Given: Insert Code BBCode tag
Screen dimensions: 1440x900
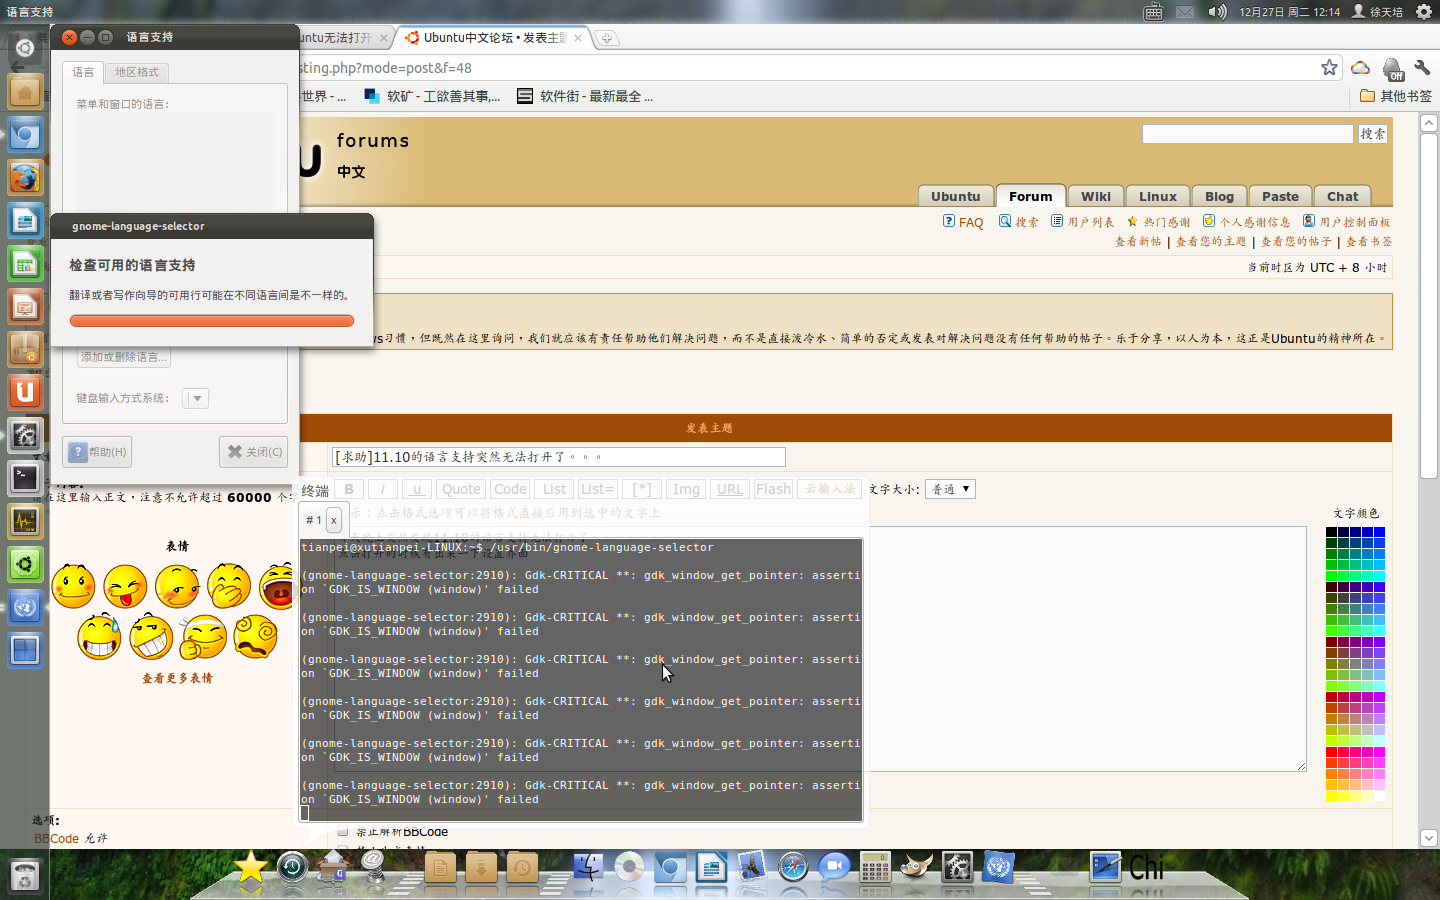Looking at the screenshot, I should [x=510, y=489].
